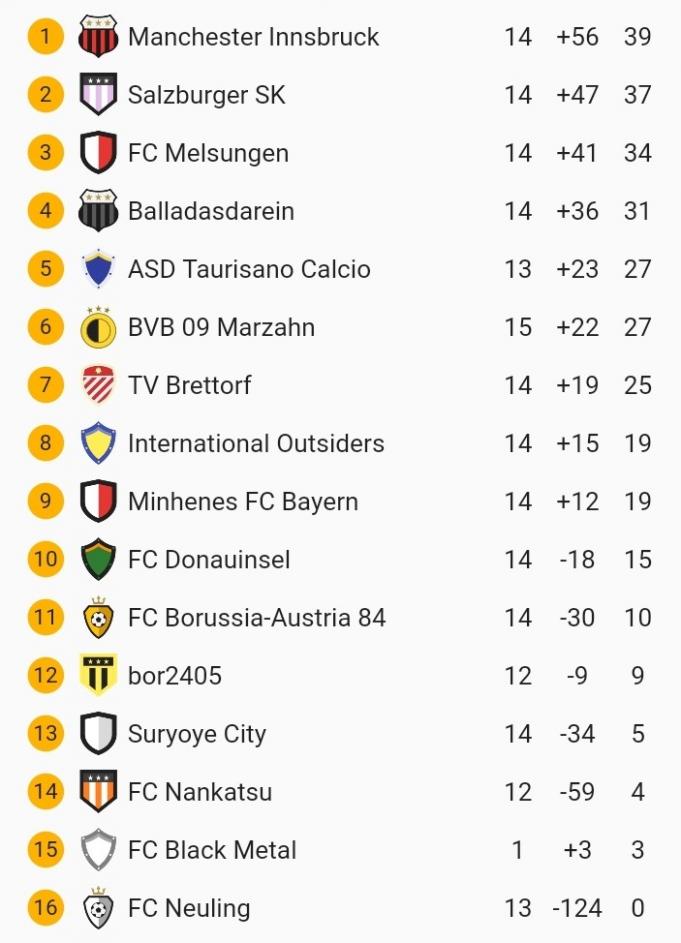Click the rank 16 position badge
Screen dimensions: 681x943
45,908
